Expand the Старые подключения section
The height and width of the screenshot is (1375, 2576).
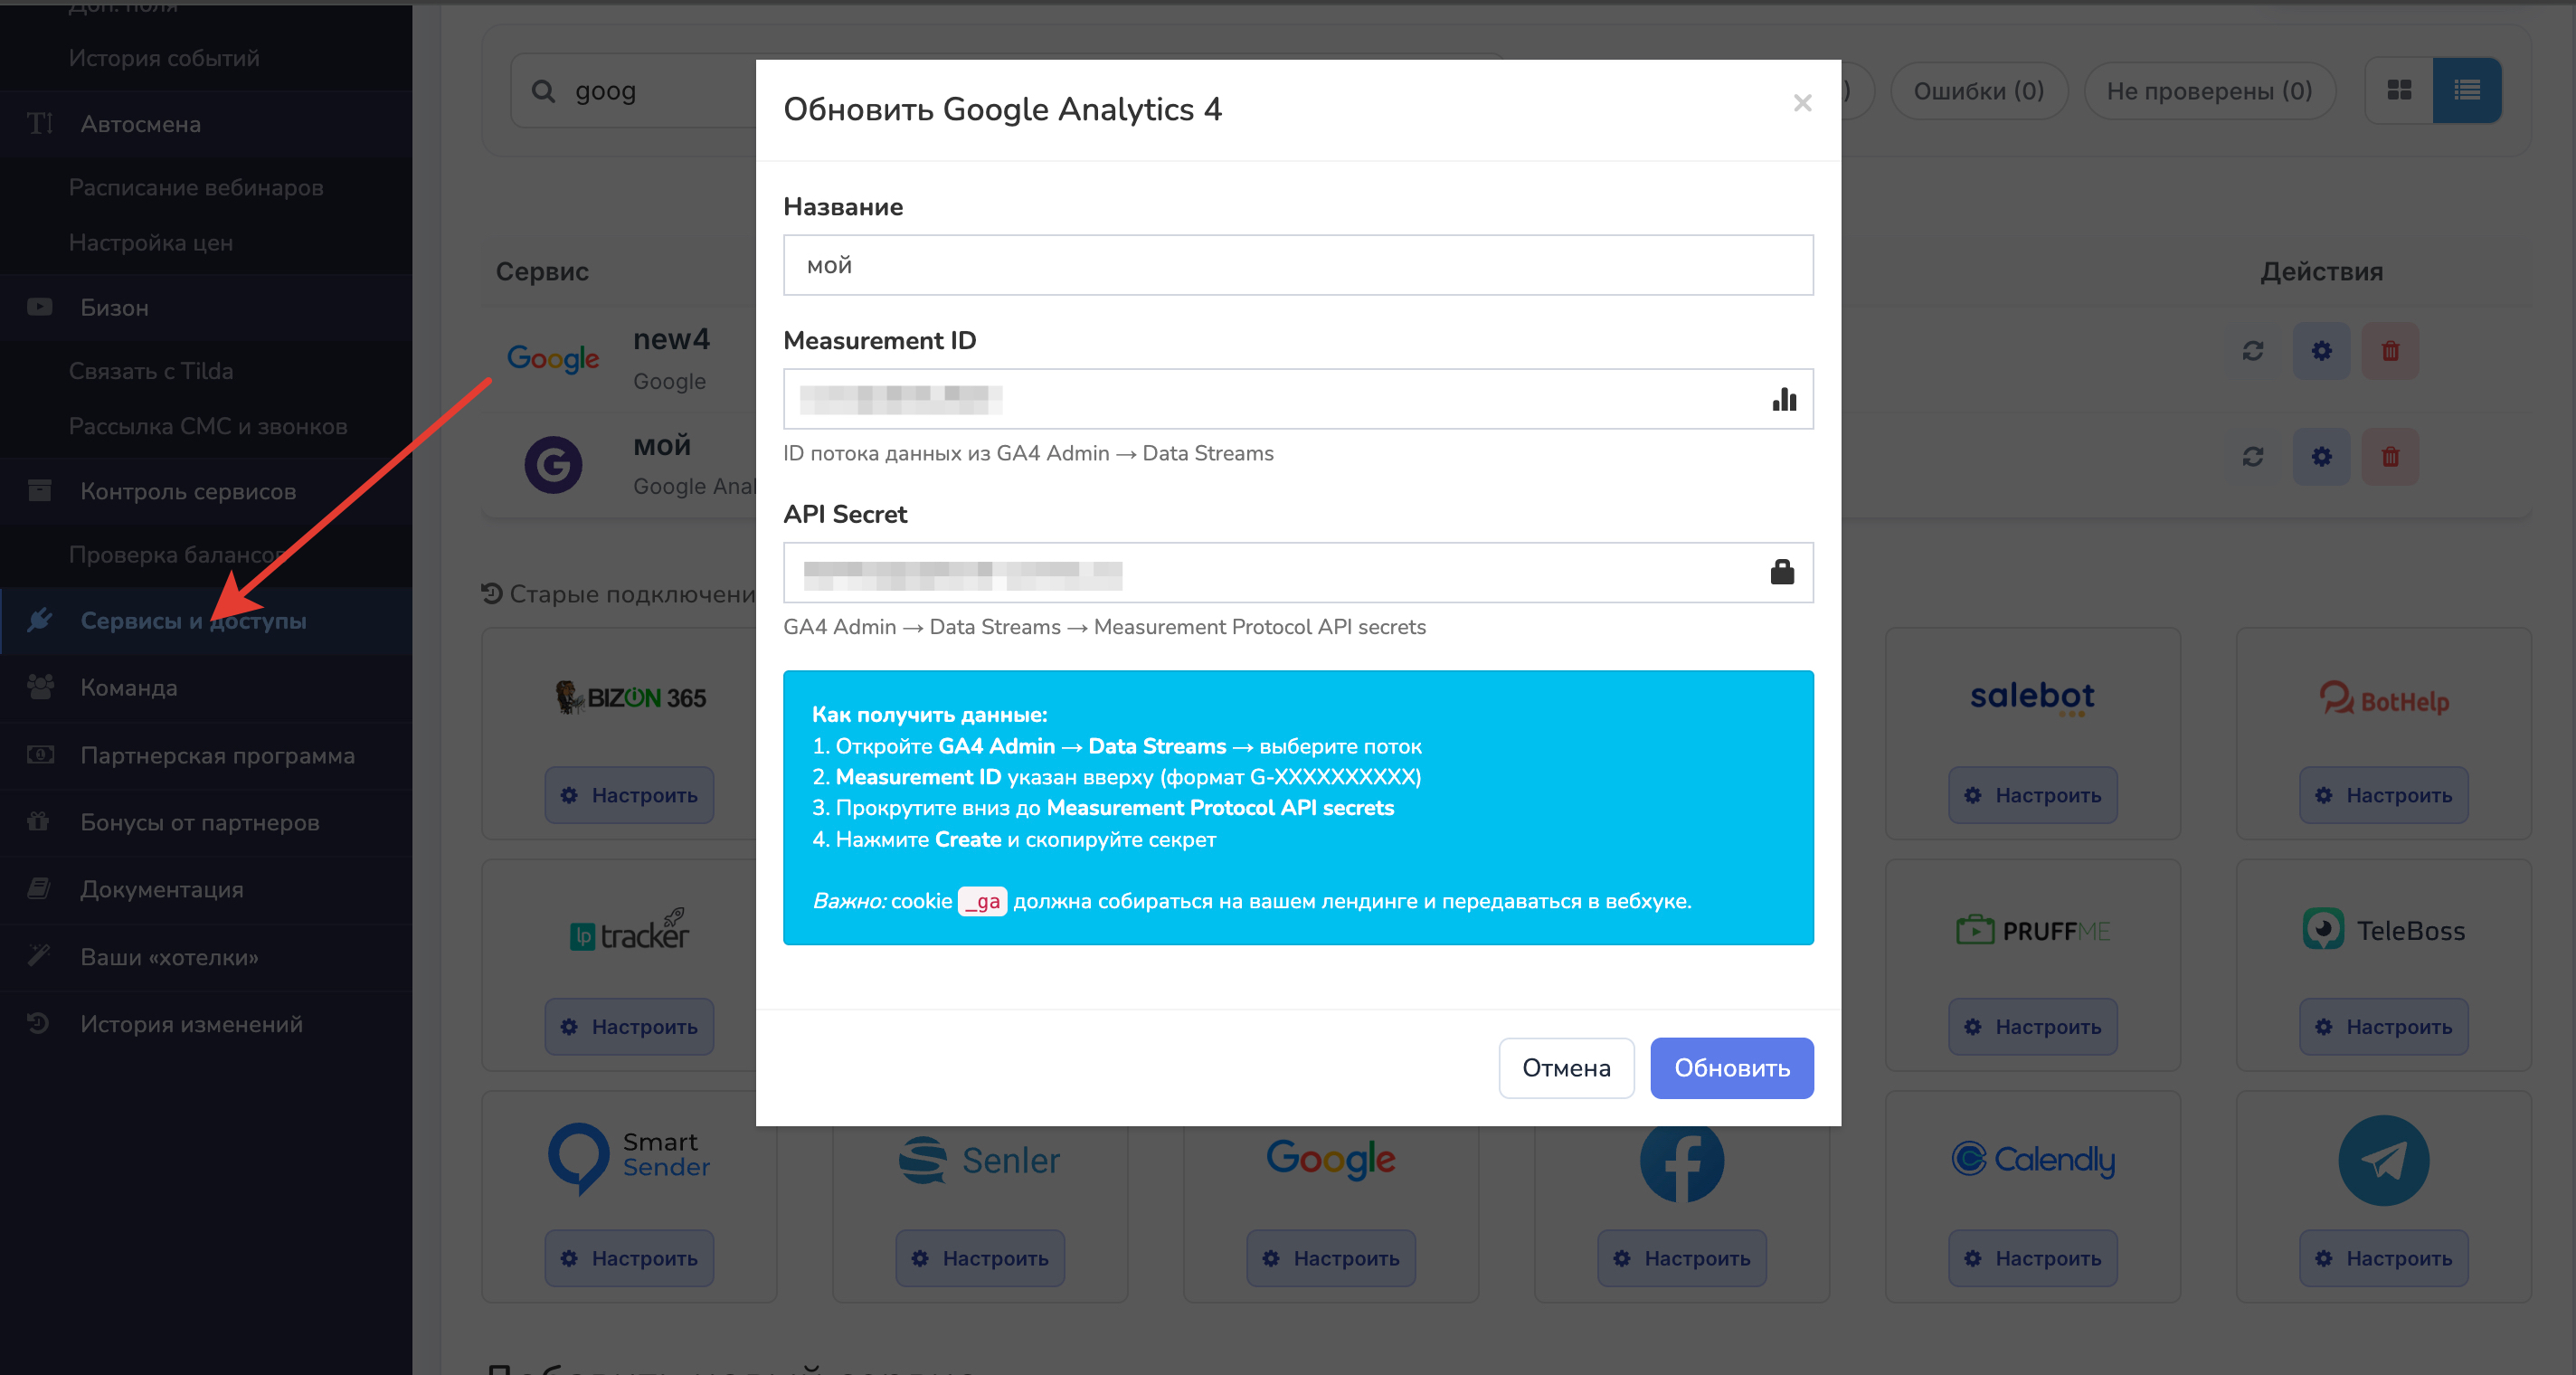[x=620, y=594]
